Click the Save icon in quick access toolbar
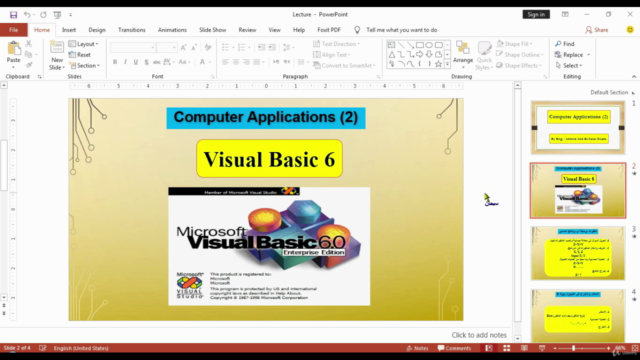Screen dimensions: 640x360 point(13,15)
